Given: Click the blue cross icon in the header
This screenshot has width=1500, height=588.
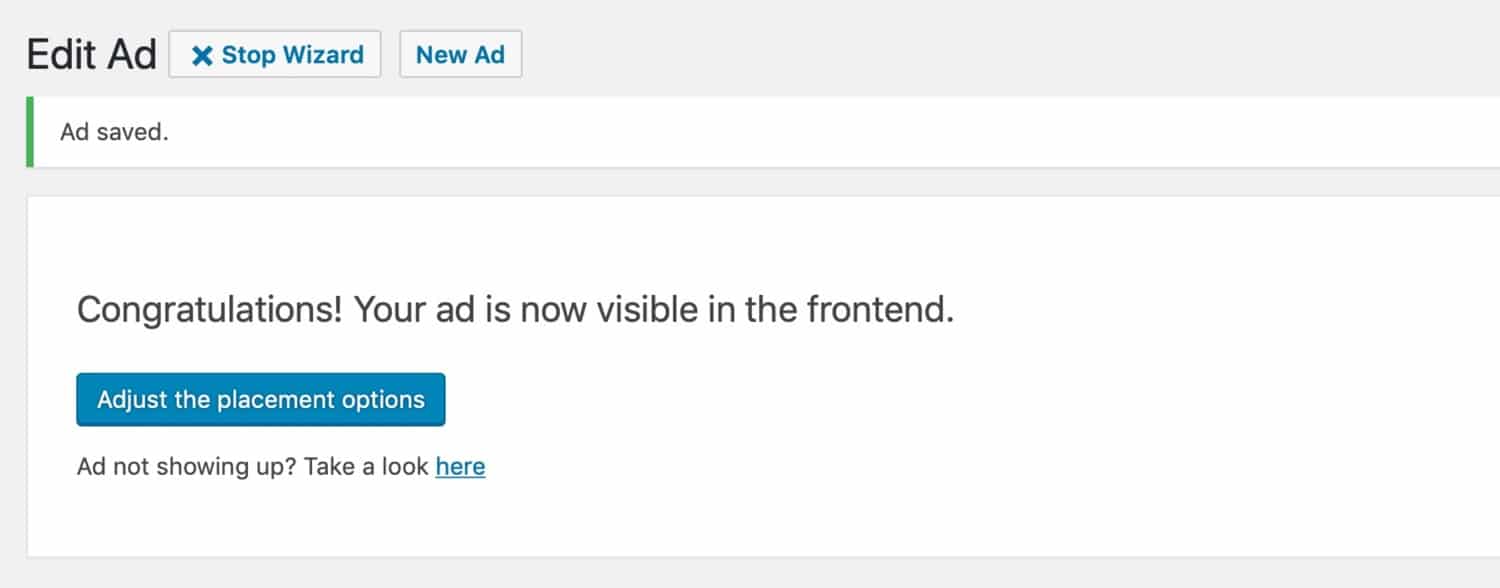Looking at the screenshot, I should [x=203, y=55].
